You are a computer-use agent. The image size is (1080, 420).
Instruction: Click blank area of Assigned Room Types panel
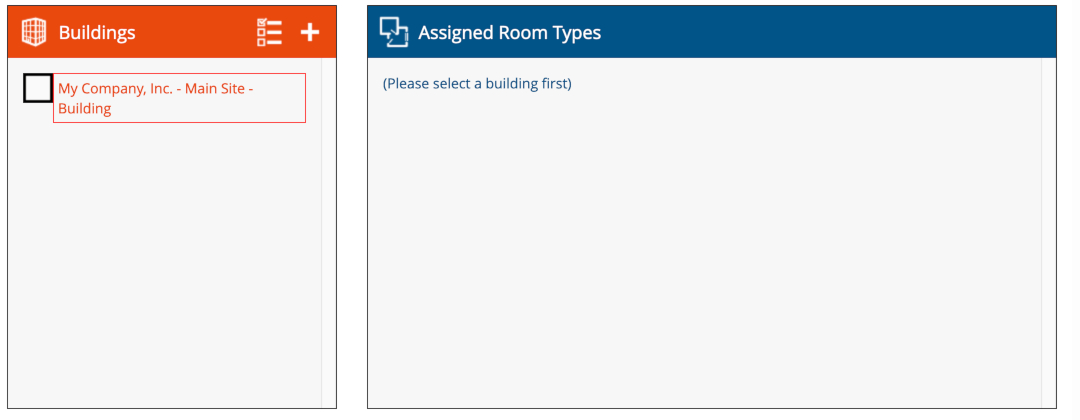(700, 250)
